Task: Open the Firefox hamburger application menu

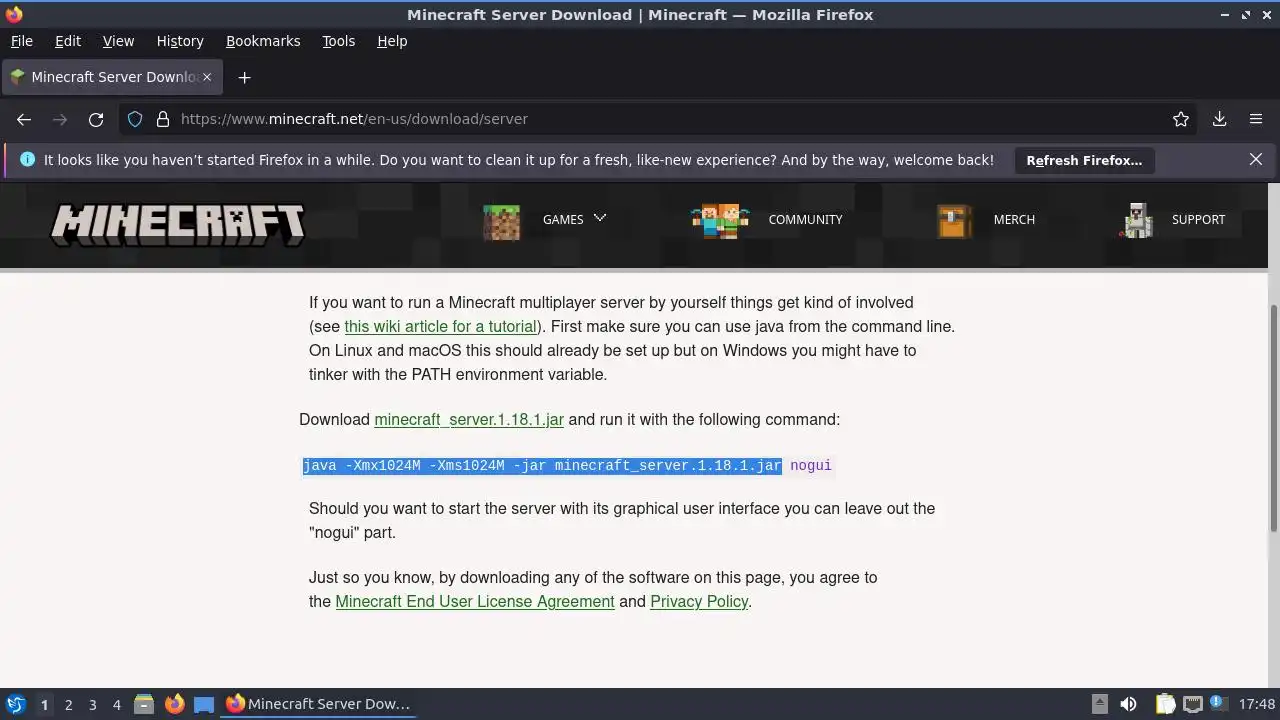Action: click(x=1256, y=119)
